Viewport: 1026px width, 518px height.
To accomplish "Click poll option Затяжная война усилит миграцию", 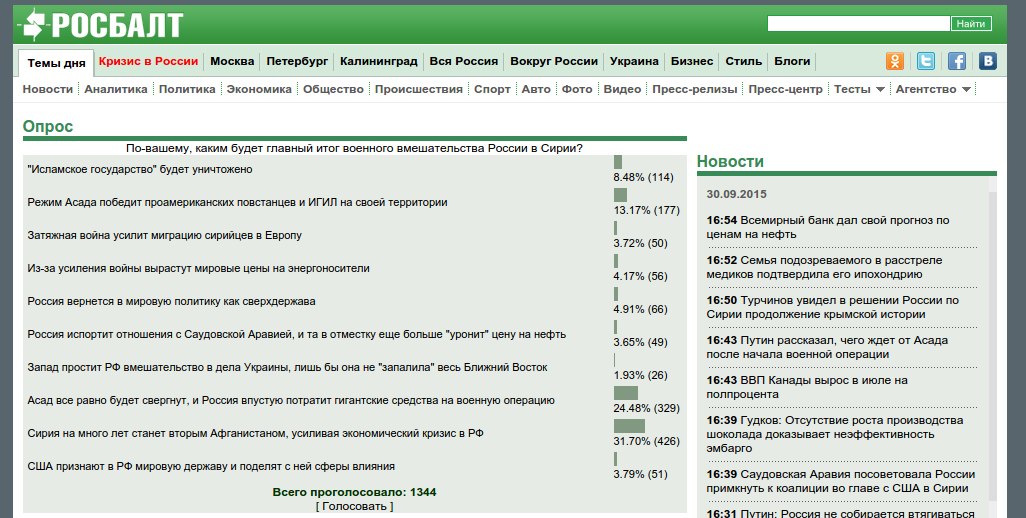I will point(164,235).
